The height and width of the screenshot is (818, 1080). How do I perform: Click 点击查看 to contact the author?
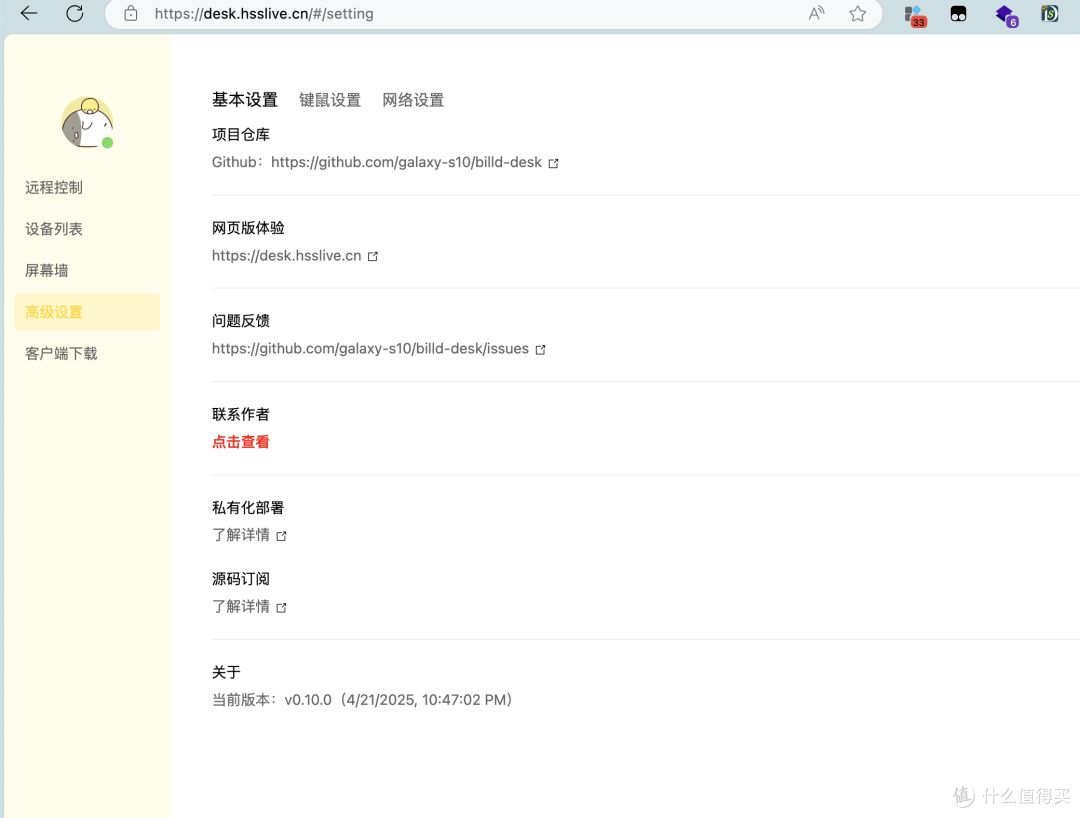click(x=240, y=442)
